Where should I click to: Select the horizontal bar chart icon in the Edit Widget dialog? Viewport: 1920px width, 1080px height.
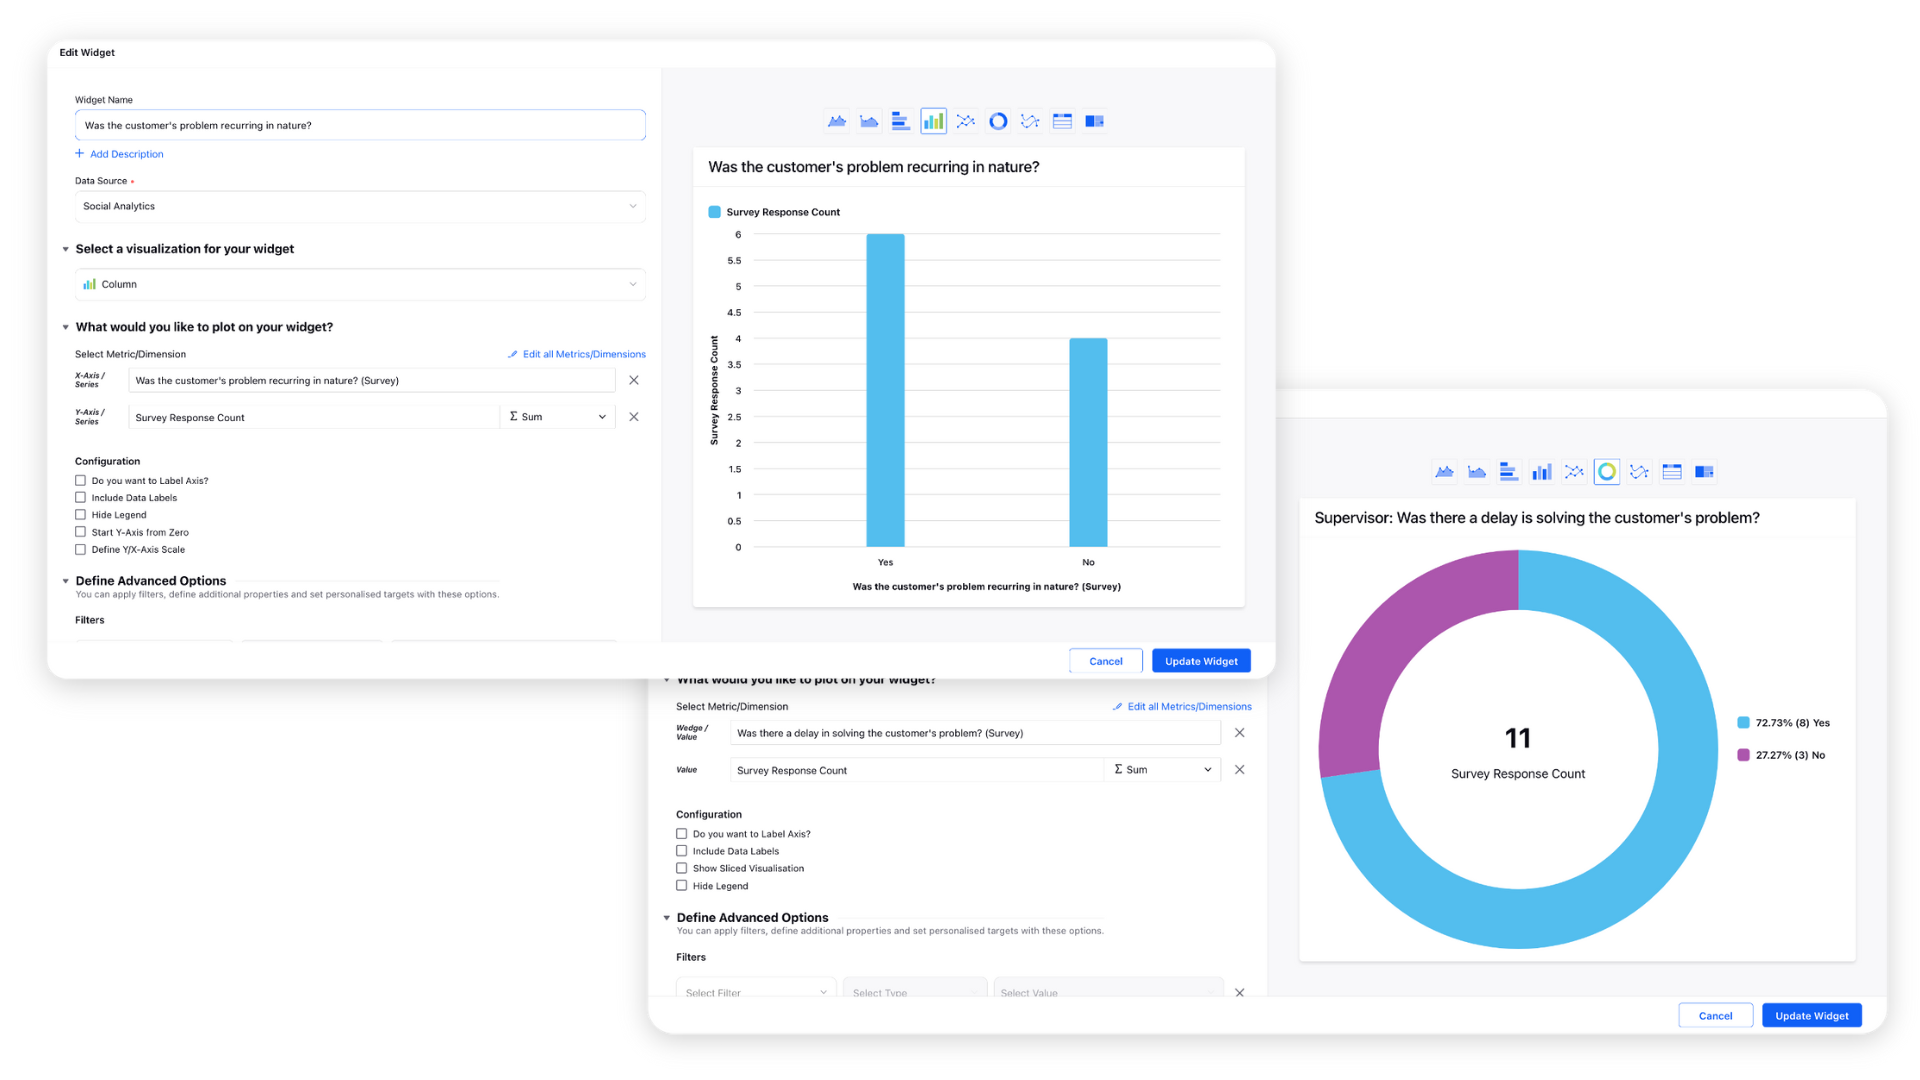coord(900,121)
